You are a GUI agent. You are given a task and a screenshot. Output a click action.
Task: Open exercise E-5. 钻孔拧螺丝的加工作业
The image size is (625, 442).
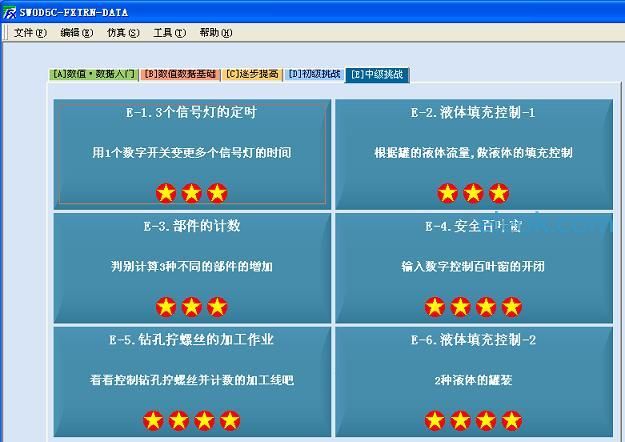191,381
